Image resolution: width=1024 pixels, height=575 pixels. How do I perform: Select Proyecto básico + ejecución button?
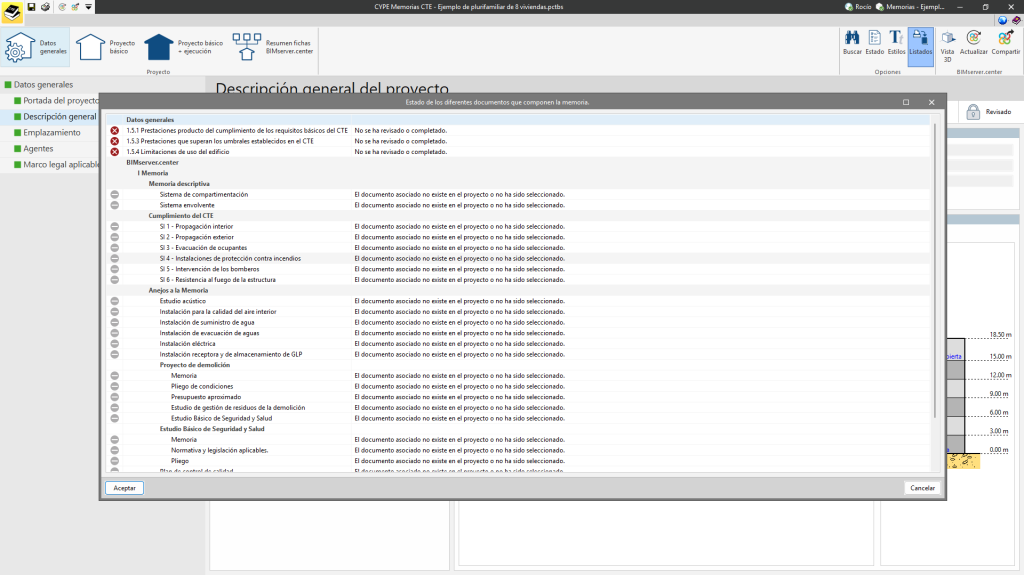(x=184, y=47)
